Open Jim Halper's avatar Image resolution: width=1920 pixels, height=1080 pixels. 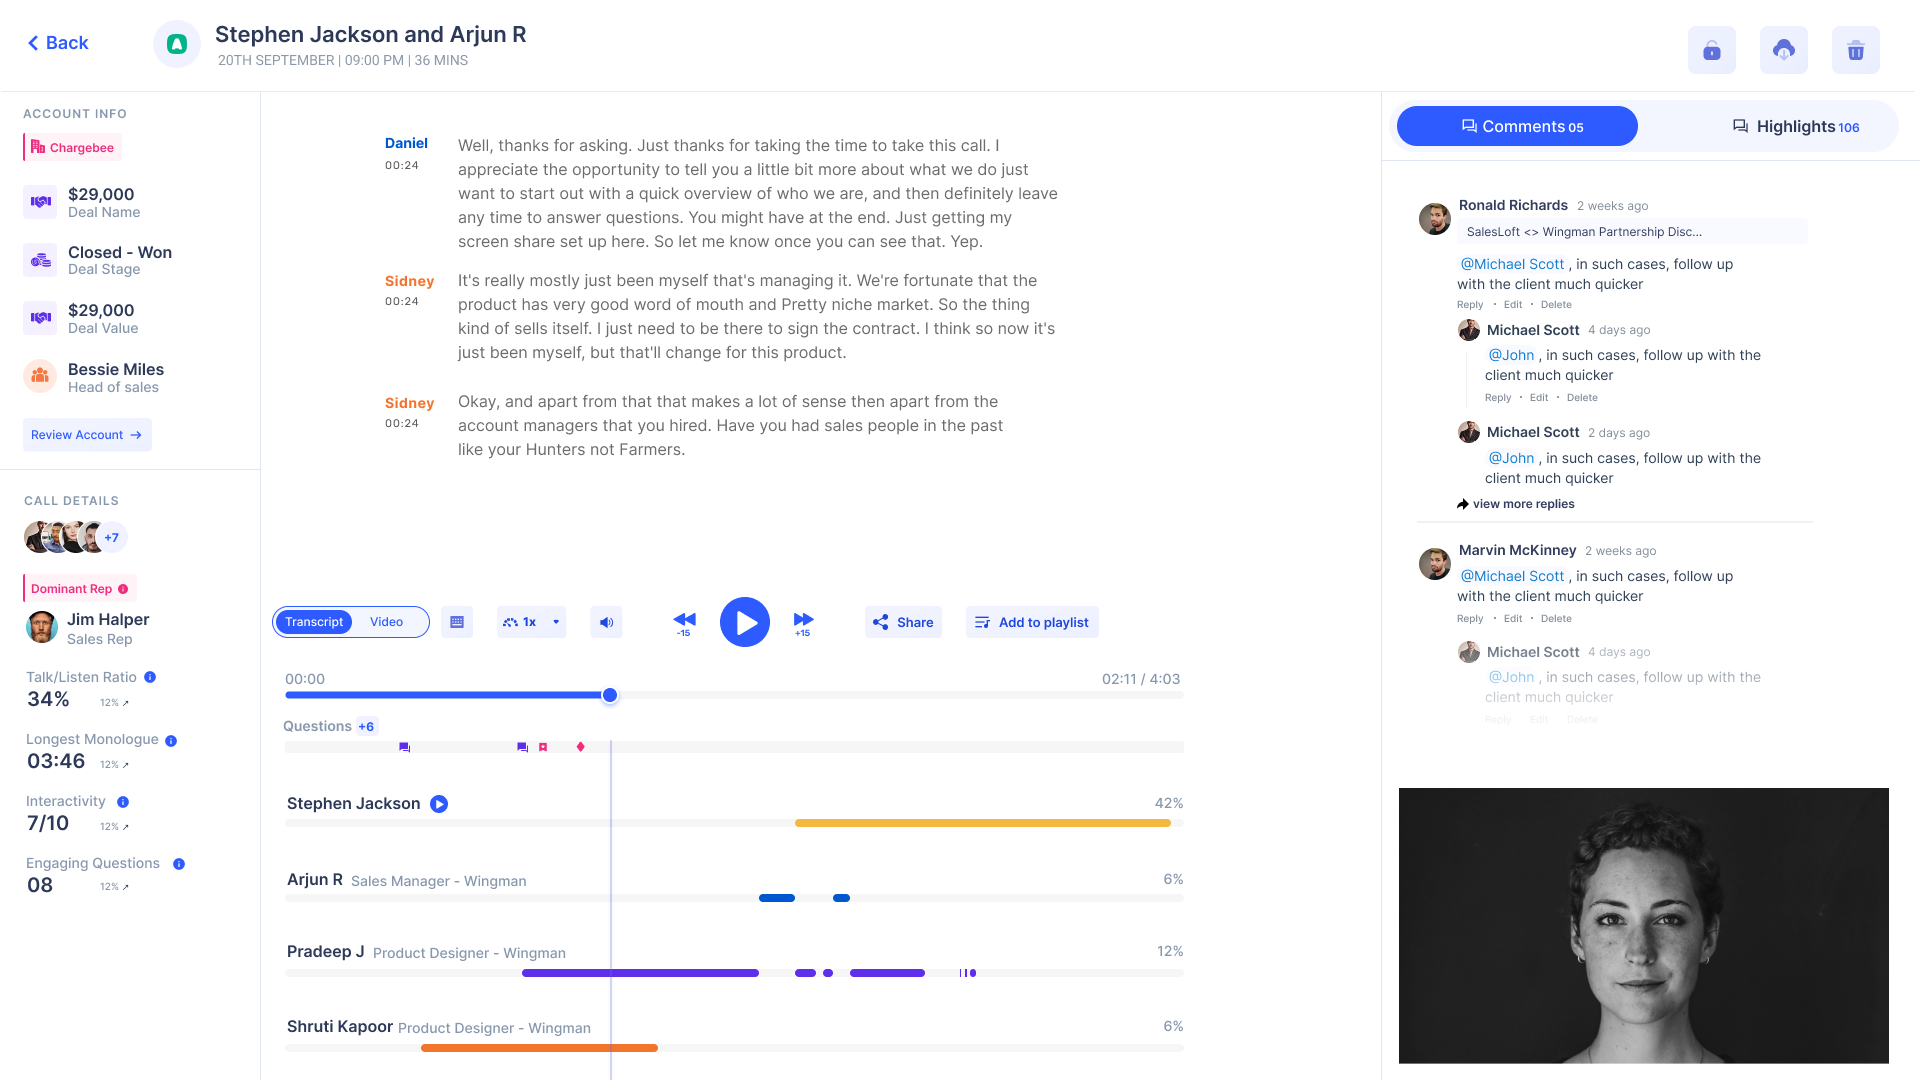42,627
